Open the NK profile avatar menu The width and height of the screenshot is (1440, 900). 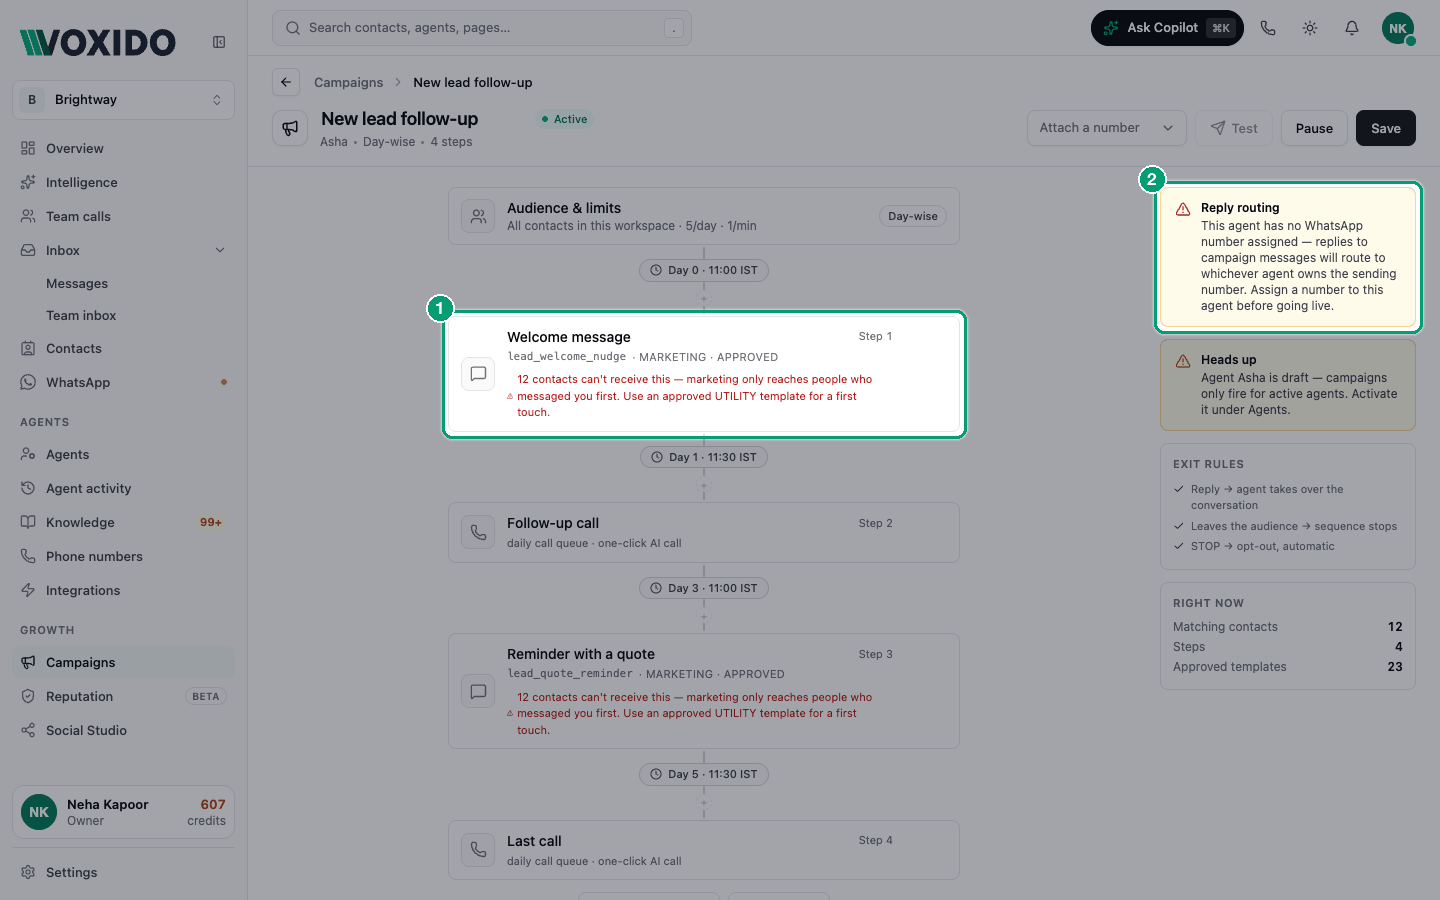(x=1398, y=28)
